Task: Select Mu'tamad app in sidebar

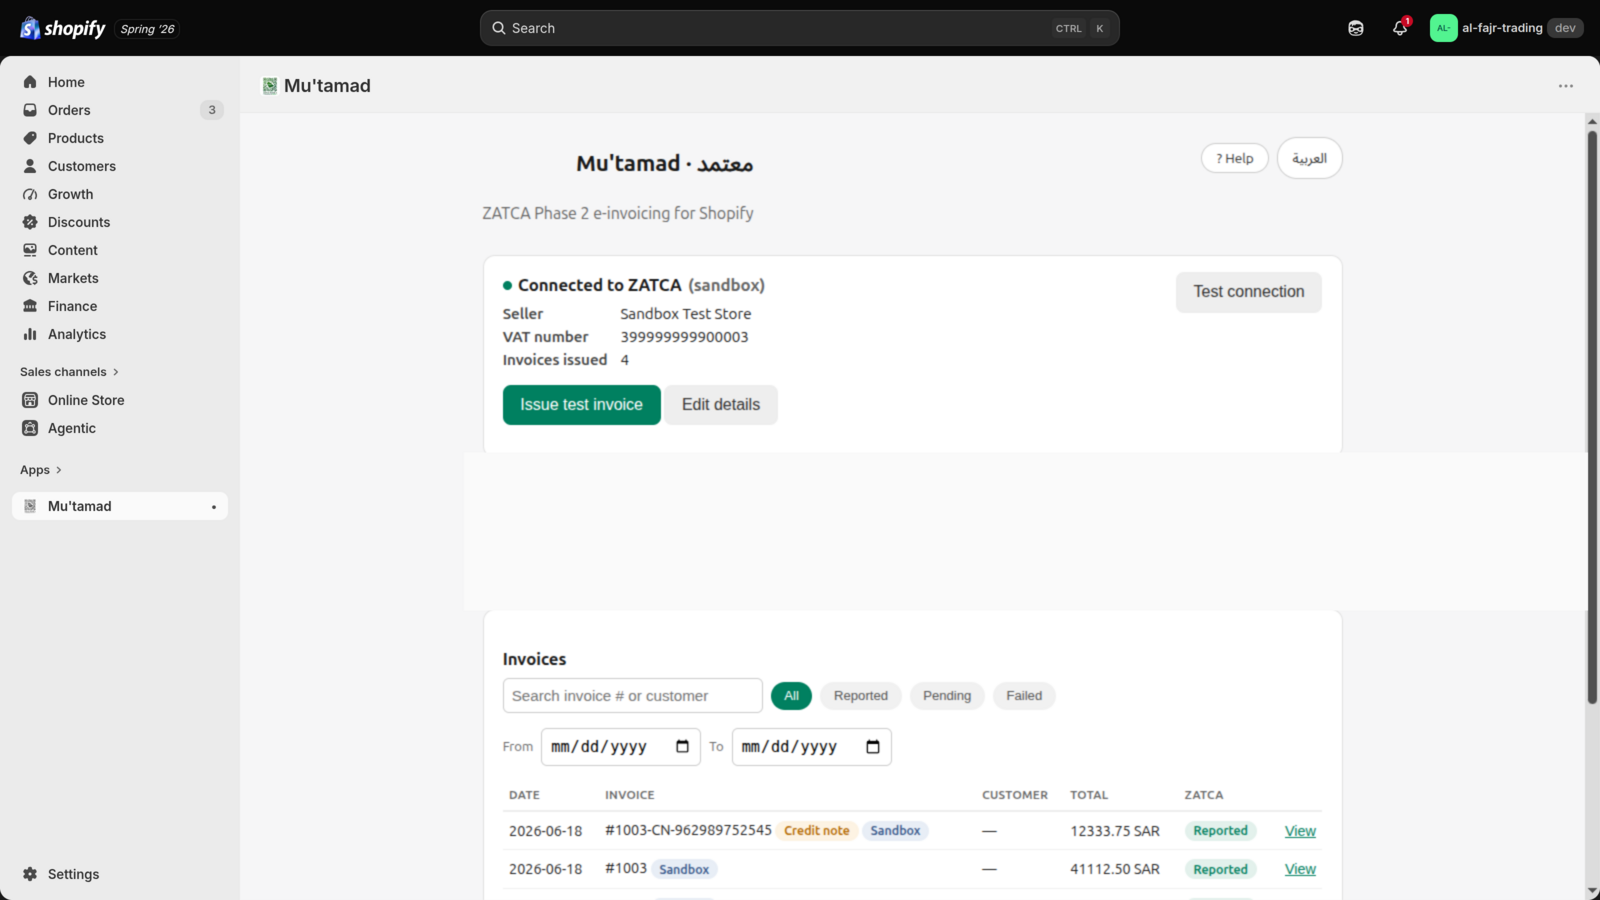Action: (x=120, y=506)
